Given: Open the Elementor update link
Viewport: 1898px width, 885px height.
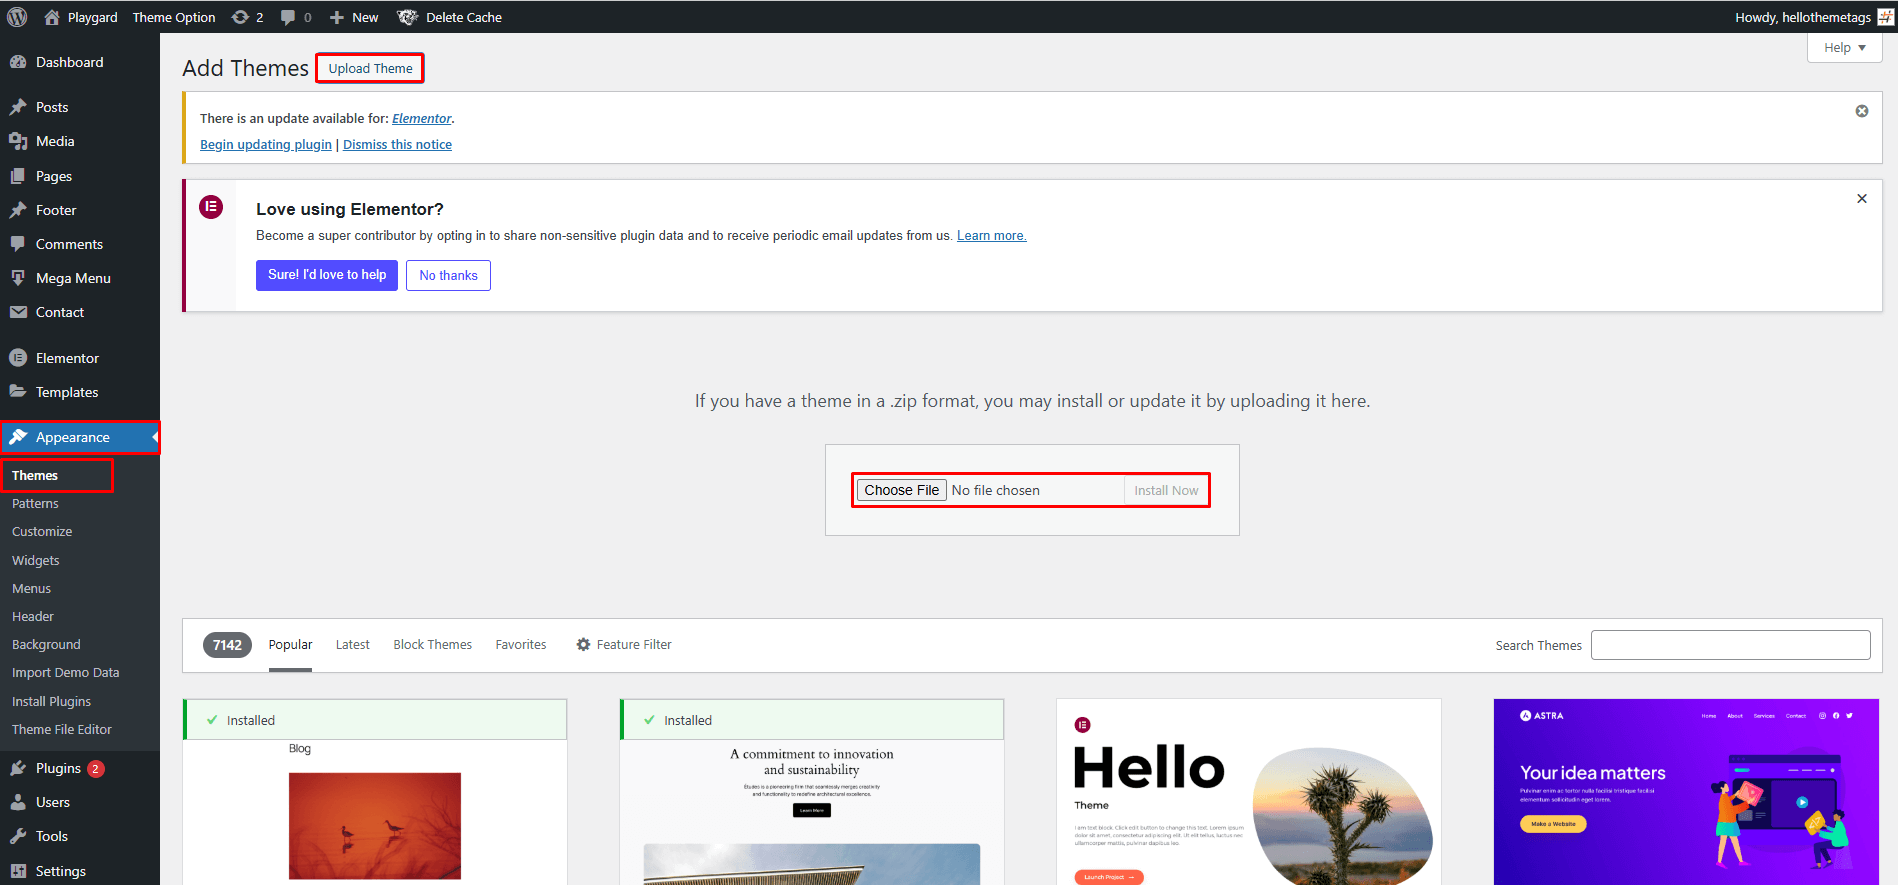Looking at the screenshot, I should pos(422,118).
